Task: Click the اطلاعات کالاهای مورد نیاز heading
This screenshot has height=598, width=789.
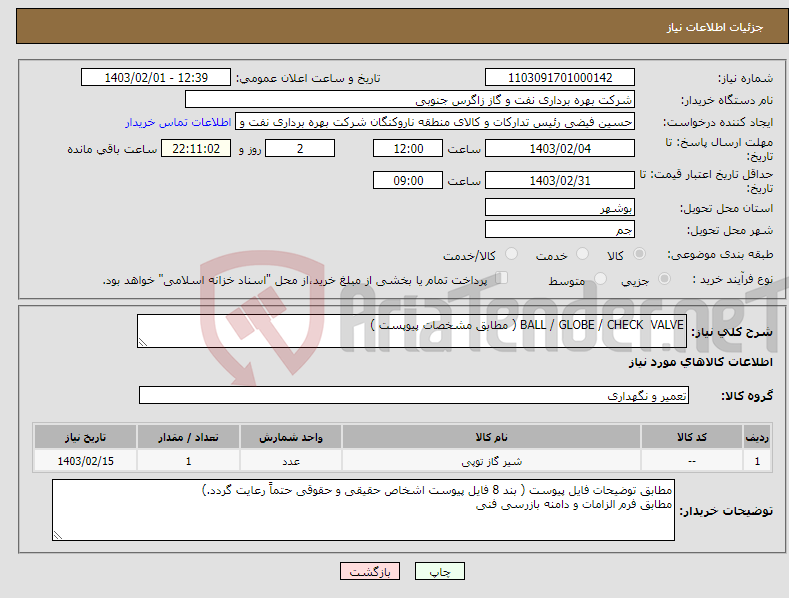Action: tap(700, 362)
